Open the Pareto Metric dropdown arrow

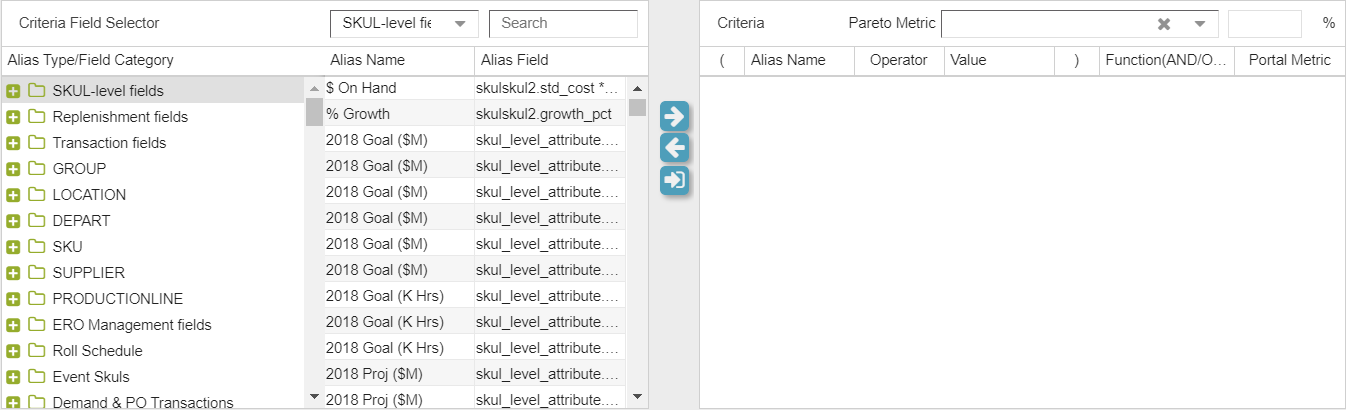[1200, 24]
